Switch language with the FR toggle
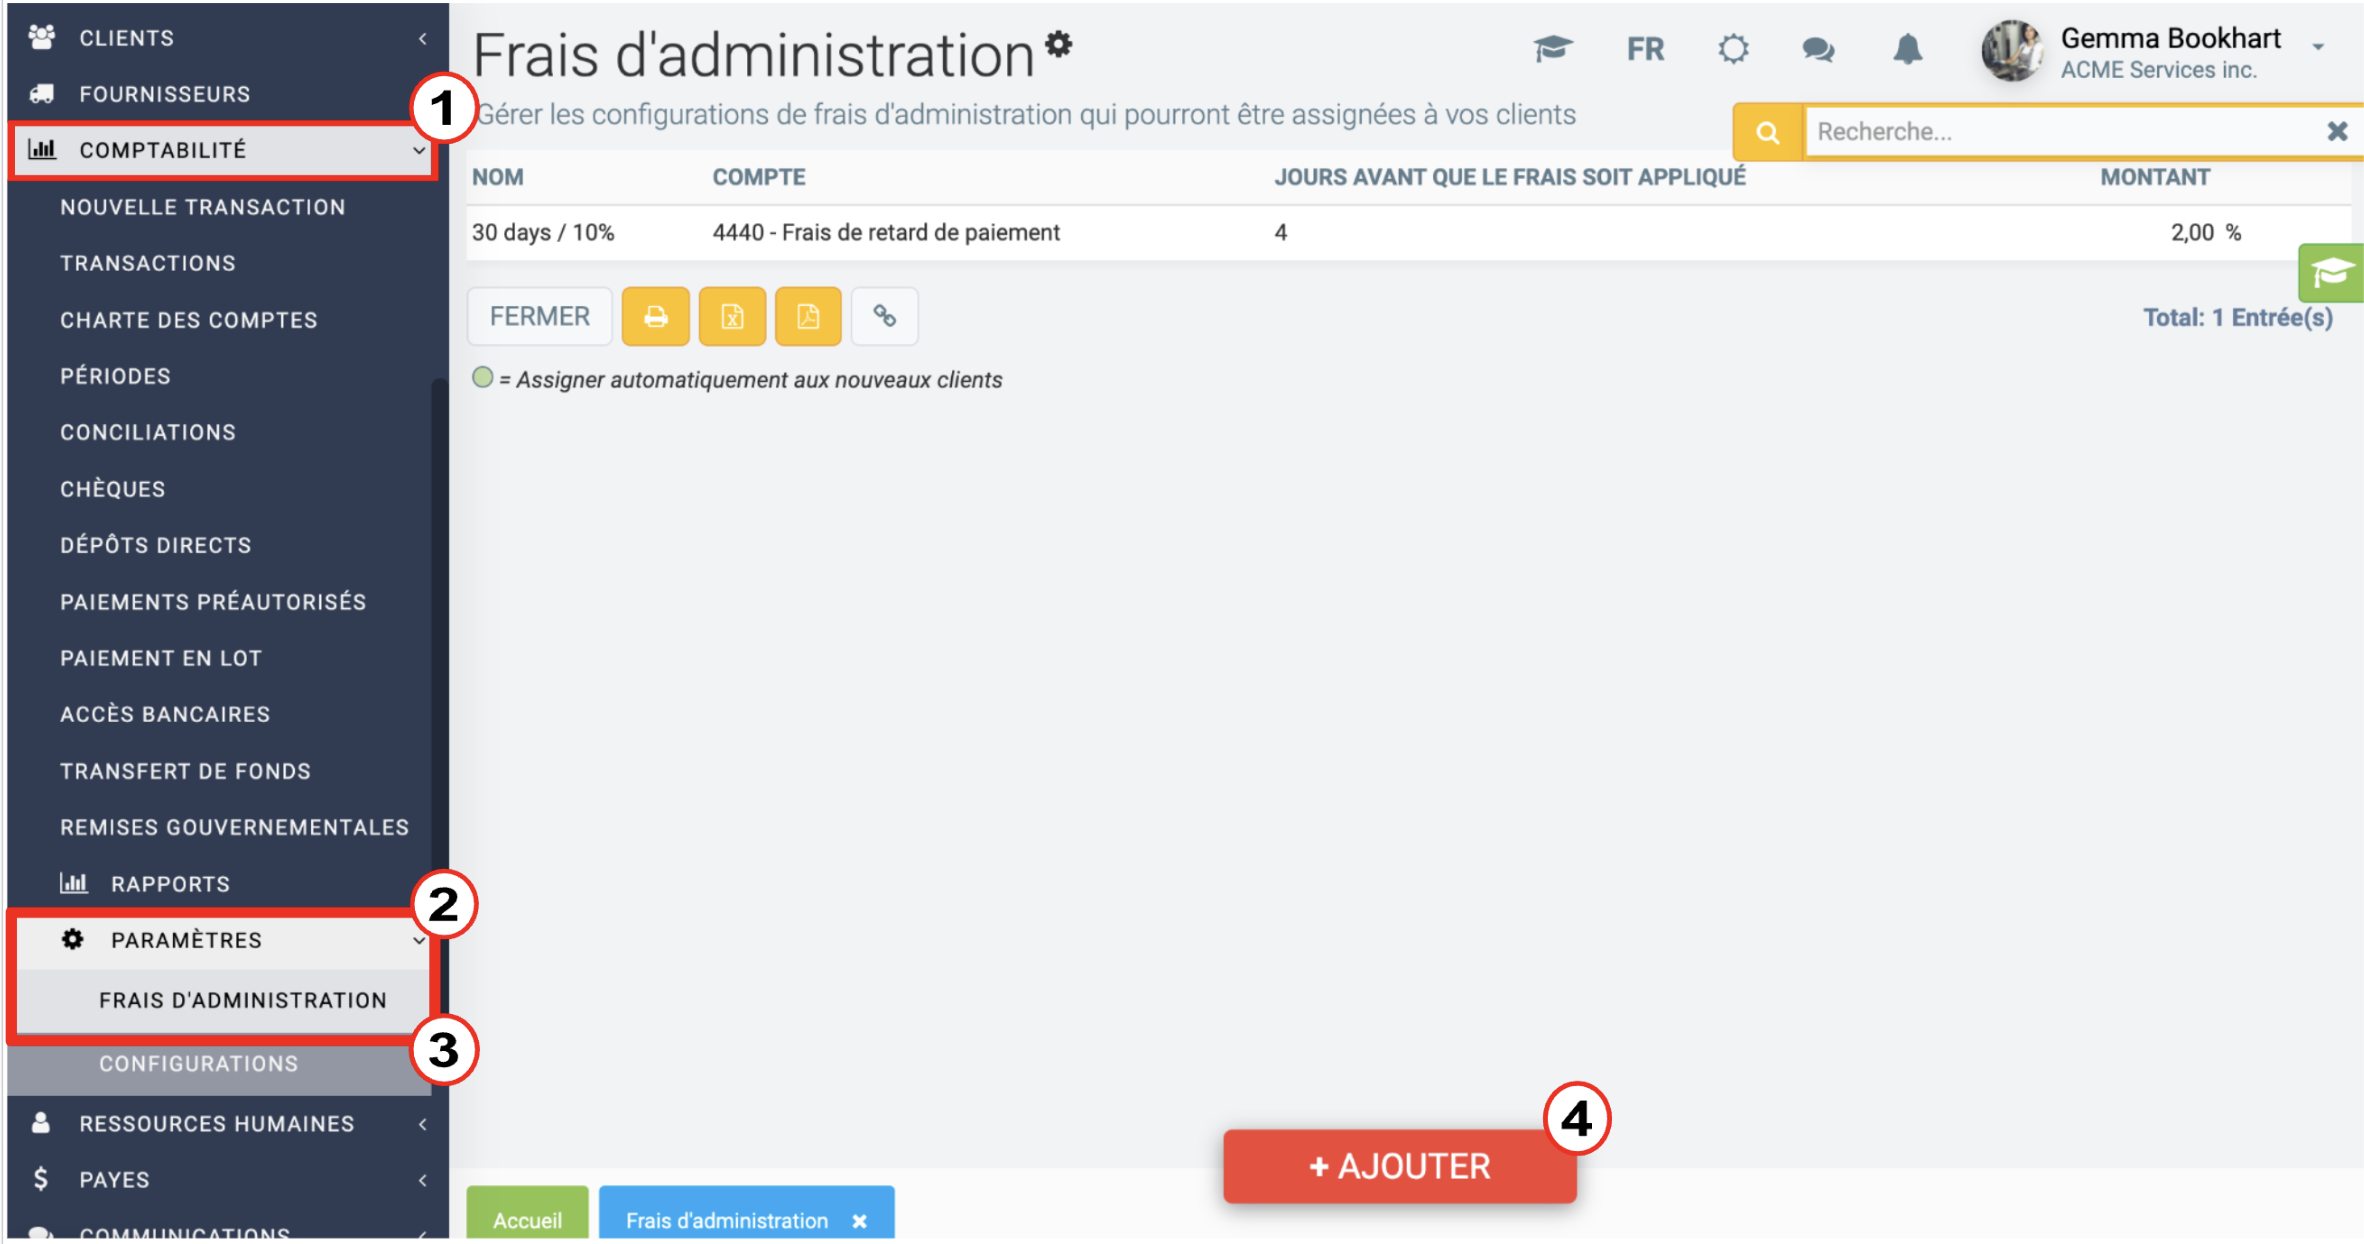Screen dimensions: 2364x1244 tap(1645, 49)
